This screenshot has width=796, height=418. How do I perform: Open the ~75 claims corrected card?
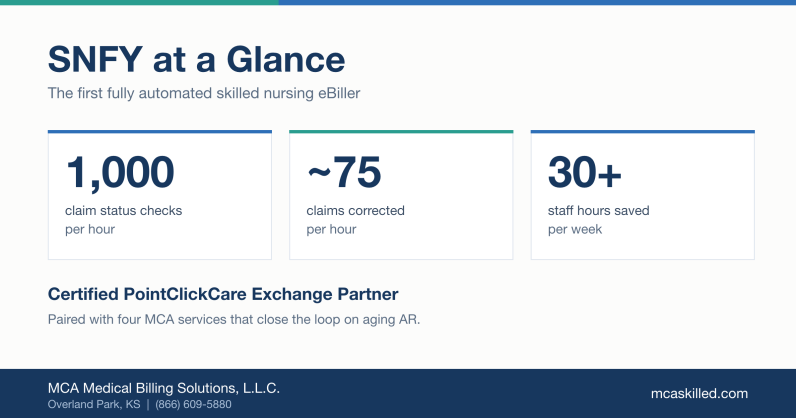401,195
